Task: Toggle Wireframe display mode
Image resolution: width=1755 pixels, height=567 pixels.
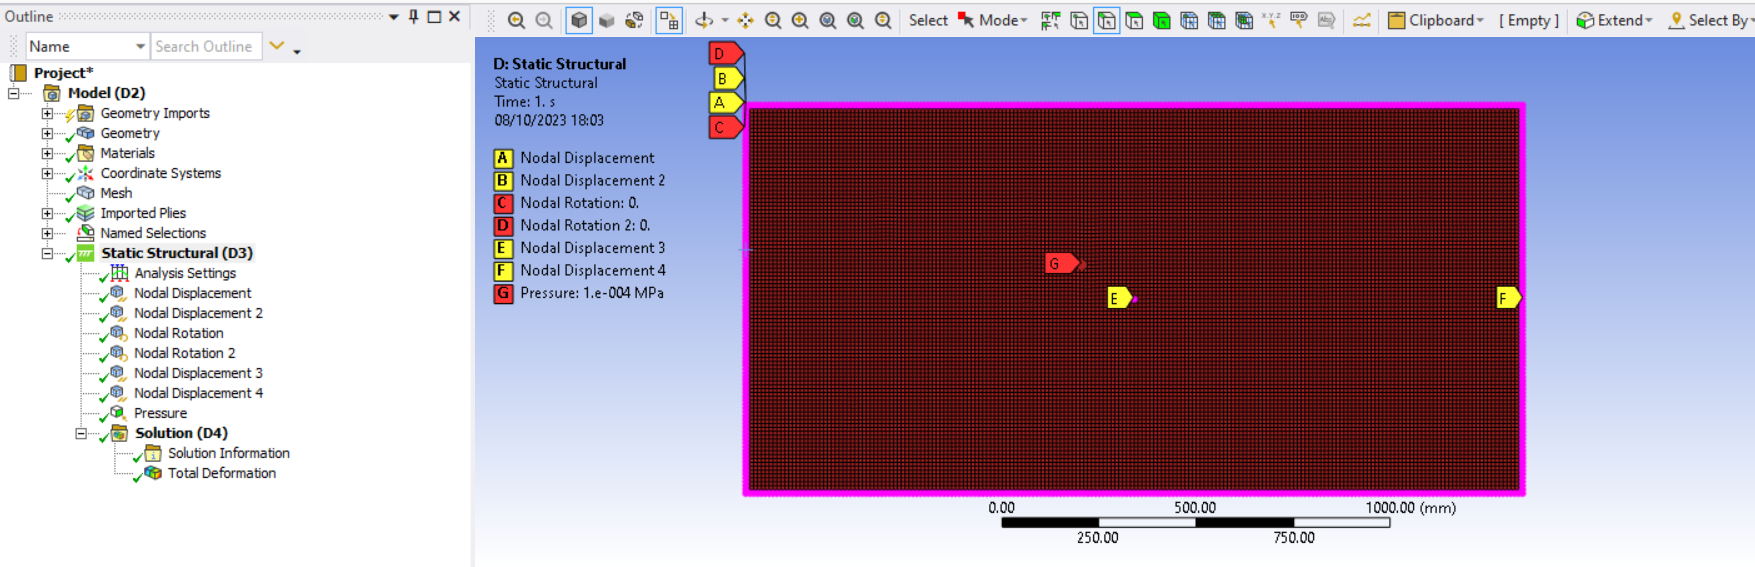Action: point(634,20)
